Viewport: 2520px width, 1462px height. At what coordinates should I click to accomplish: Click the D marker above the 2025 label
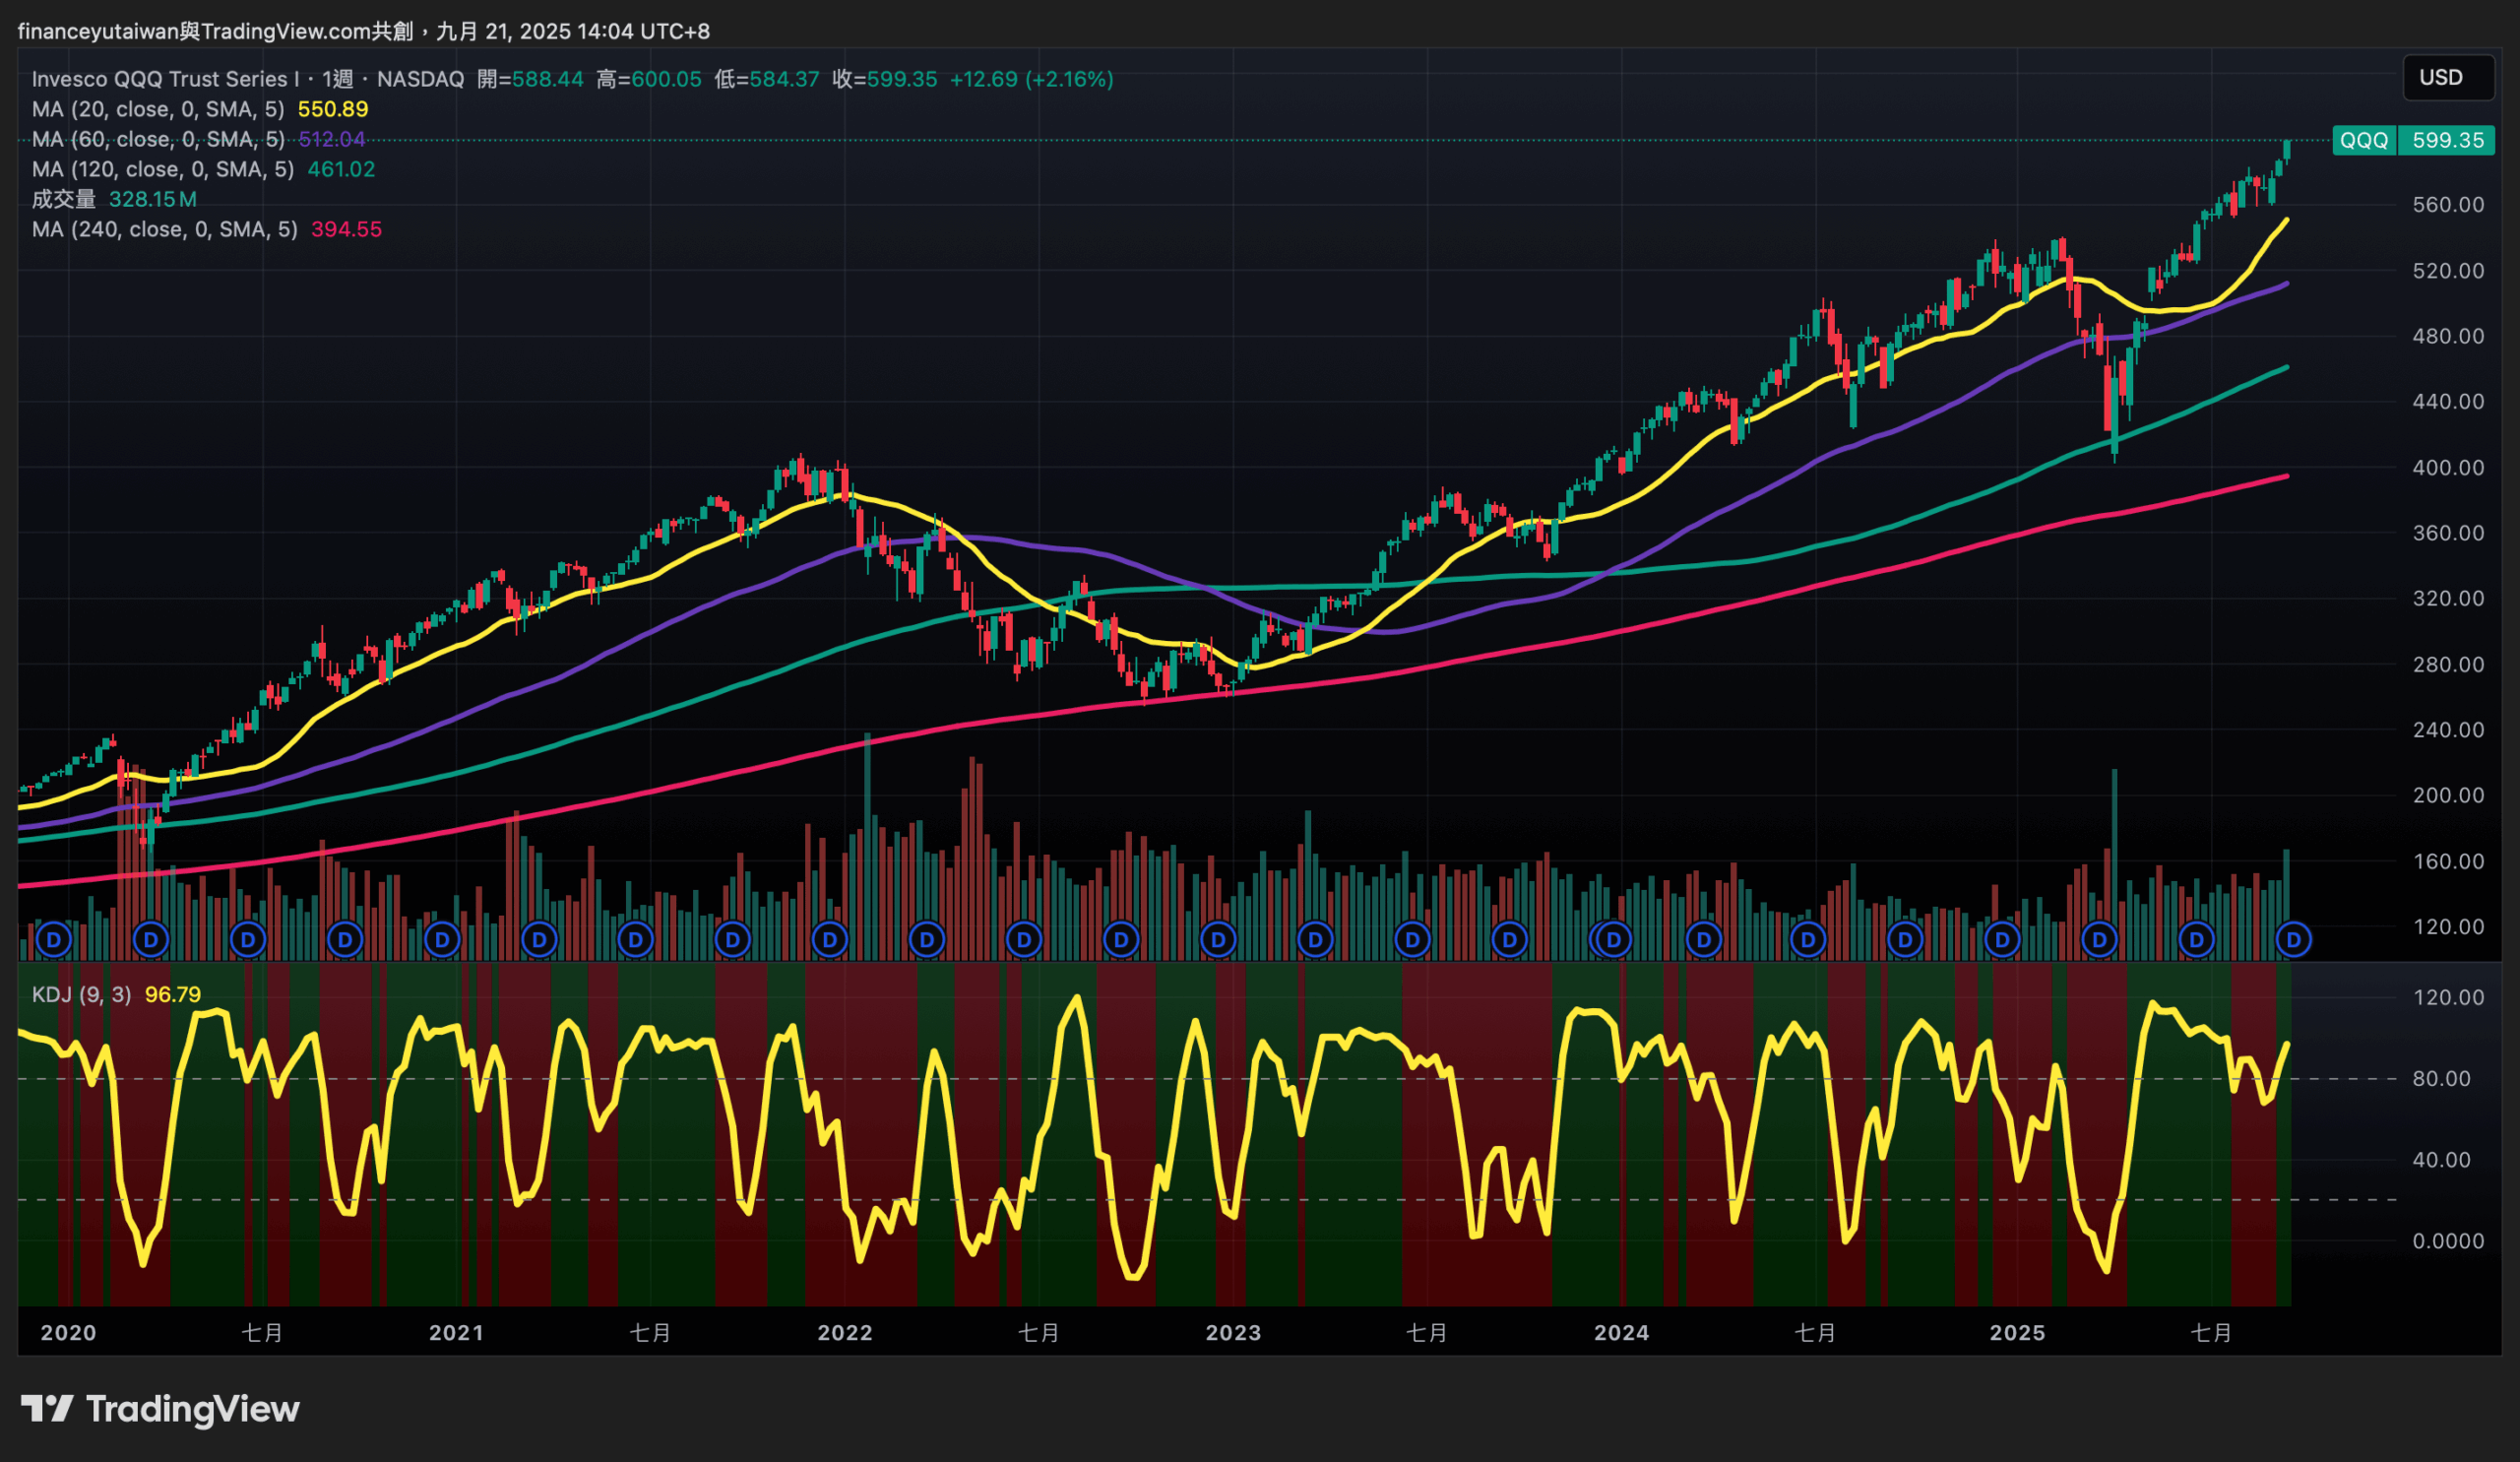pos(2002,940)
